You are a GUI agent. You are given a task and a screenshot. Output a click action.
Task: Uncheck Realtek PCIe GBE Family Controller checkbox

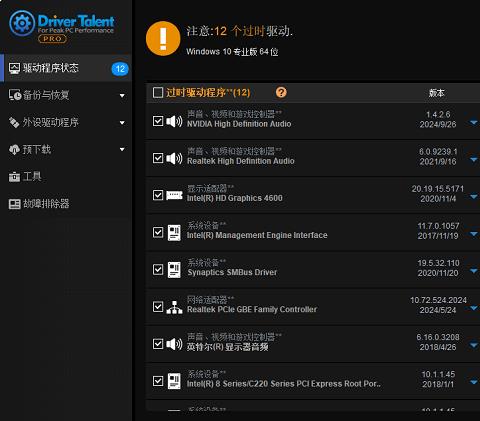(x=158, y=307)
